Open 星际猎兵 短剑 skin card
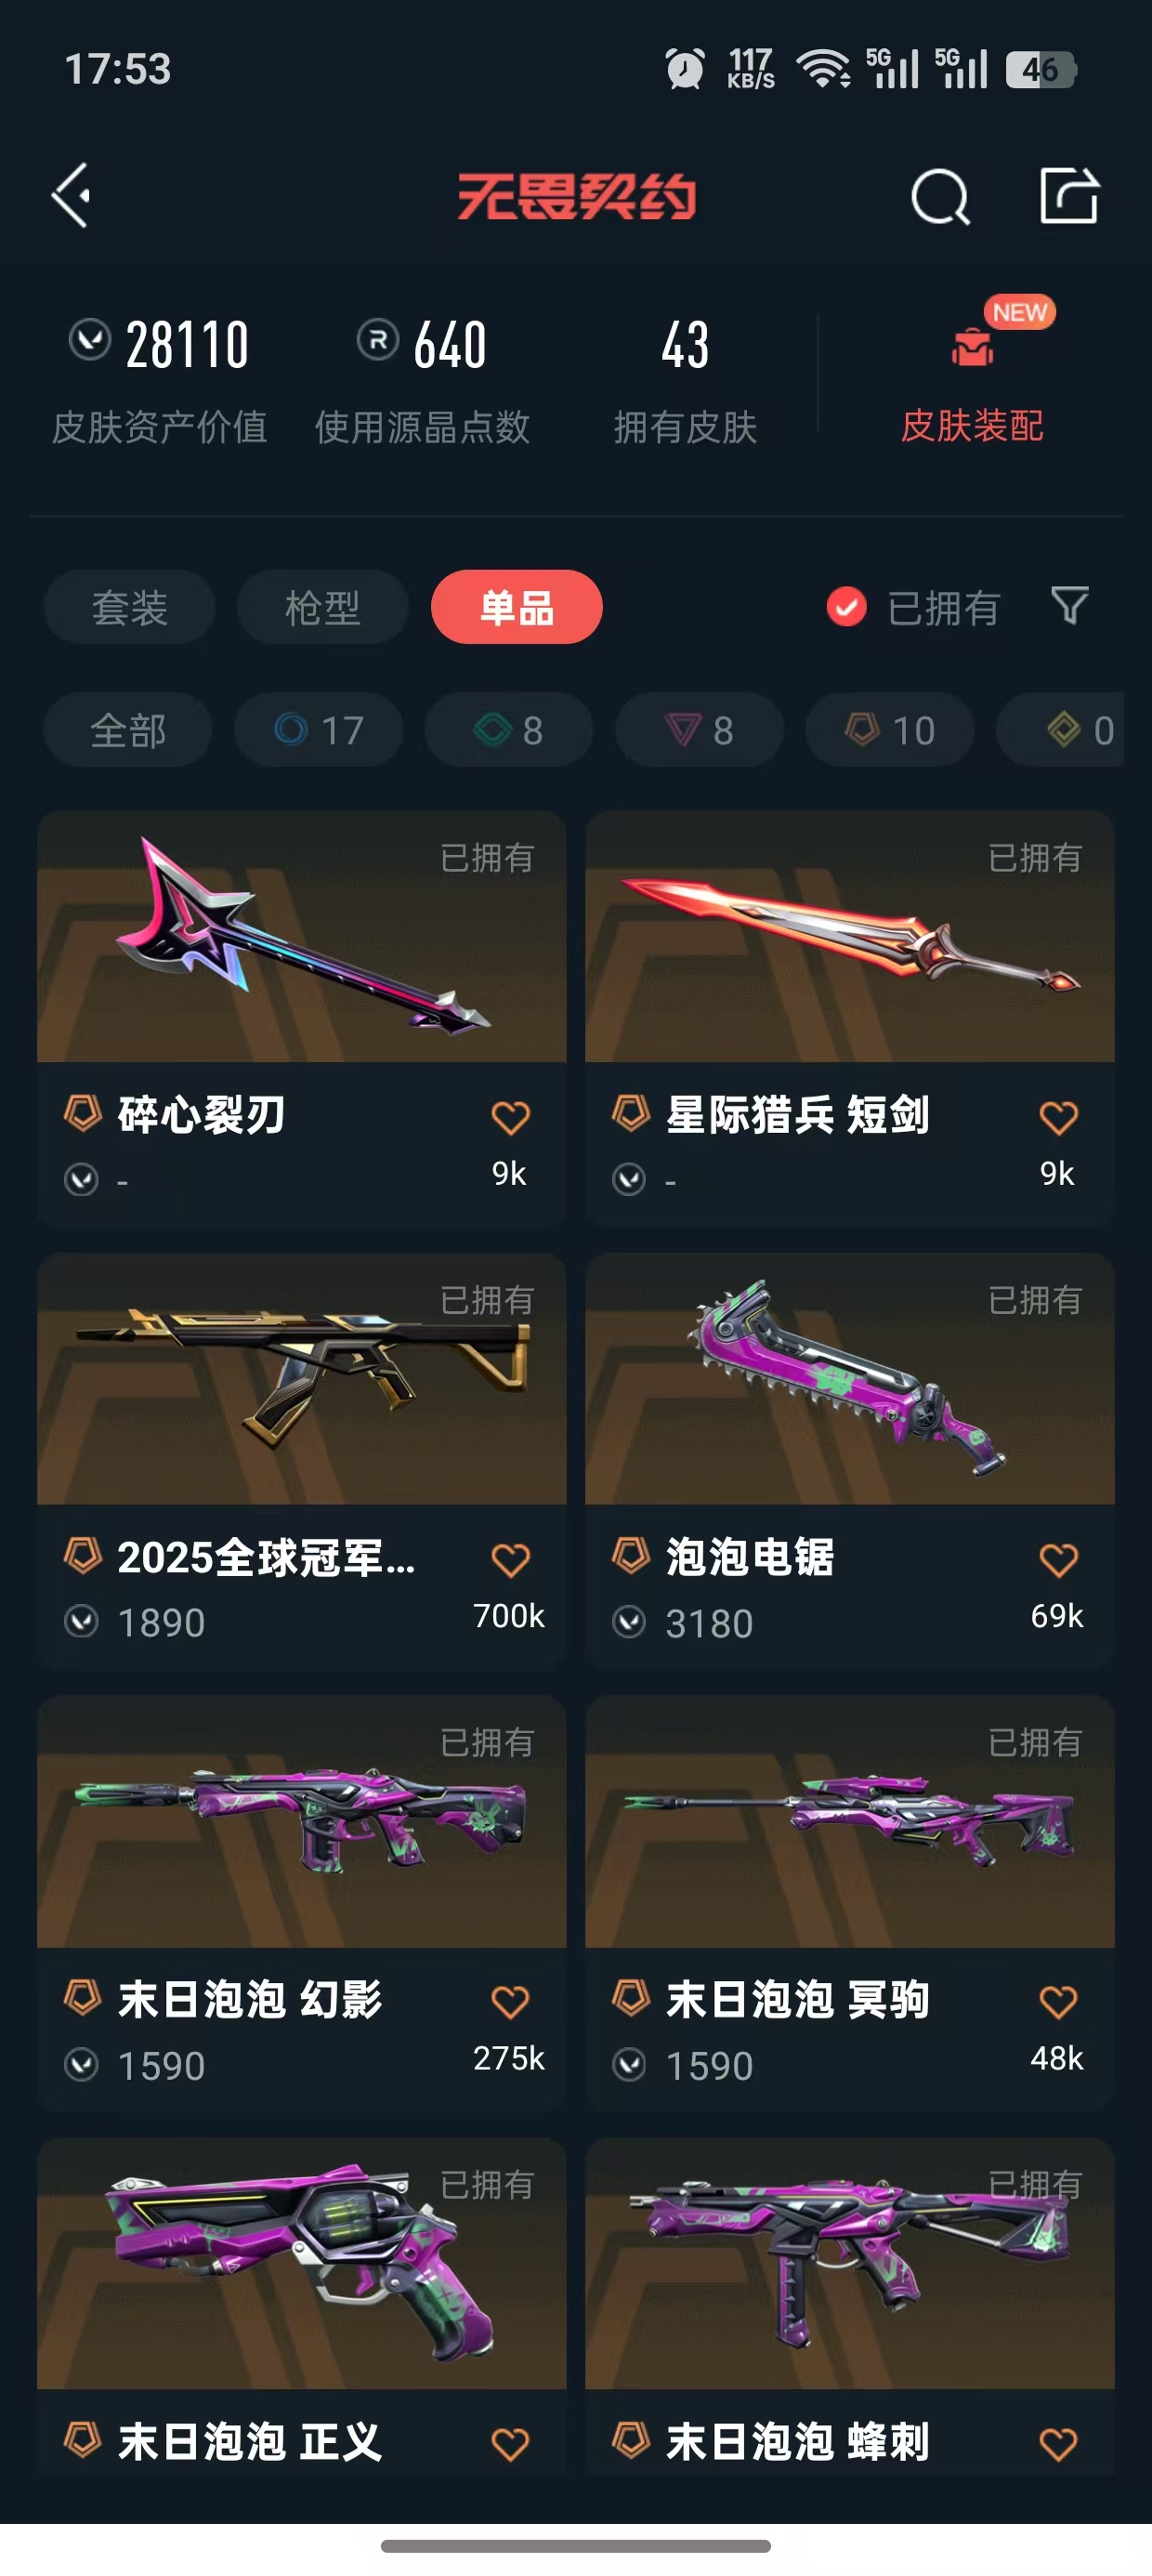Screen dimensions: 1152x2576 tap(850, 1019)
